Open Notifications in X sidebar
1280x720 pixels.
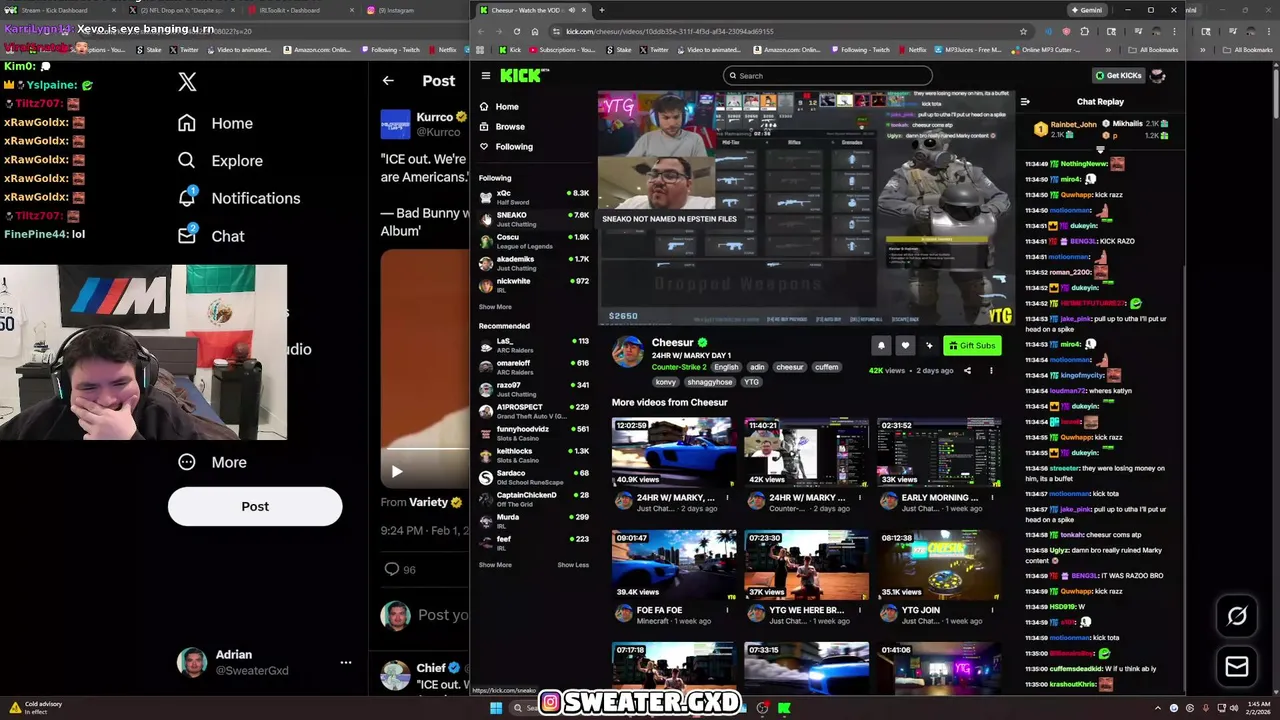pyautogui.click(x=239, y=198)
